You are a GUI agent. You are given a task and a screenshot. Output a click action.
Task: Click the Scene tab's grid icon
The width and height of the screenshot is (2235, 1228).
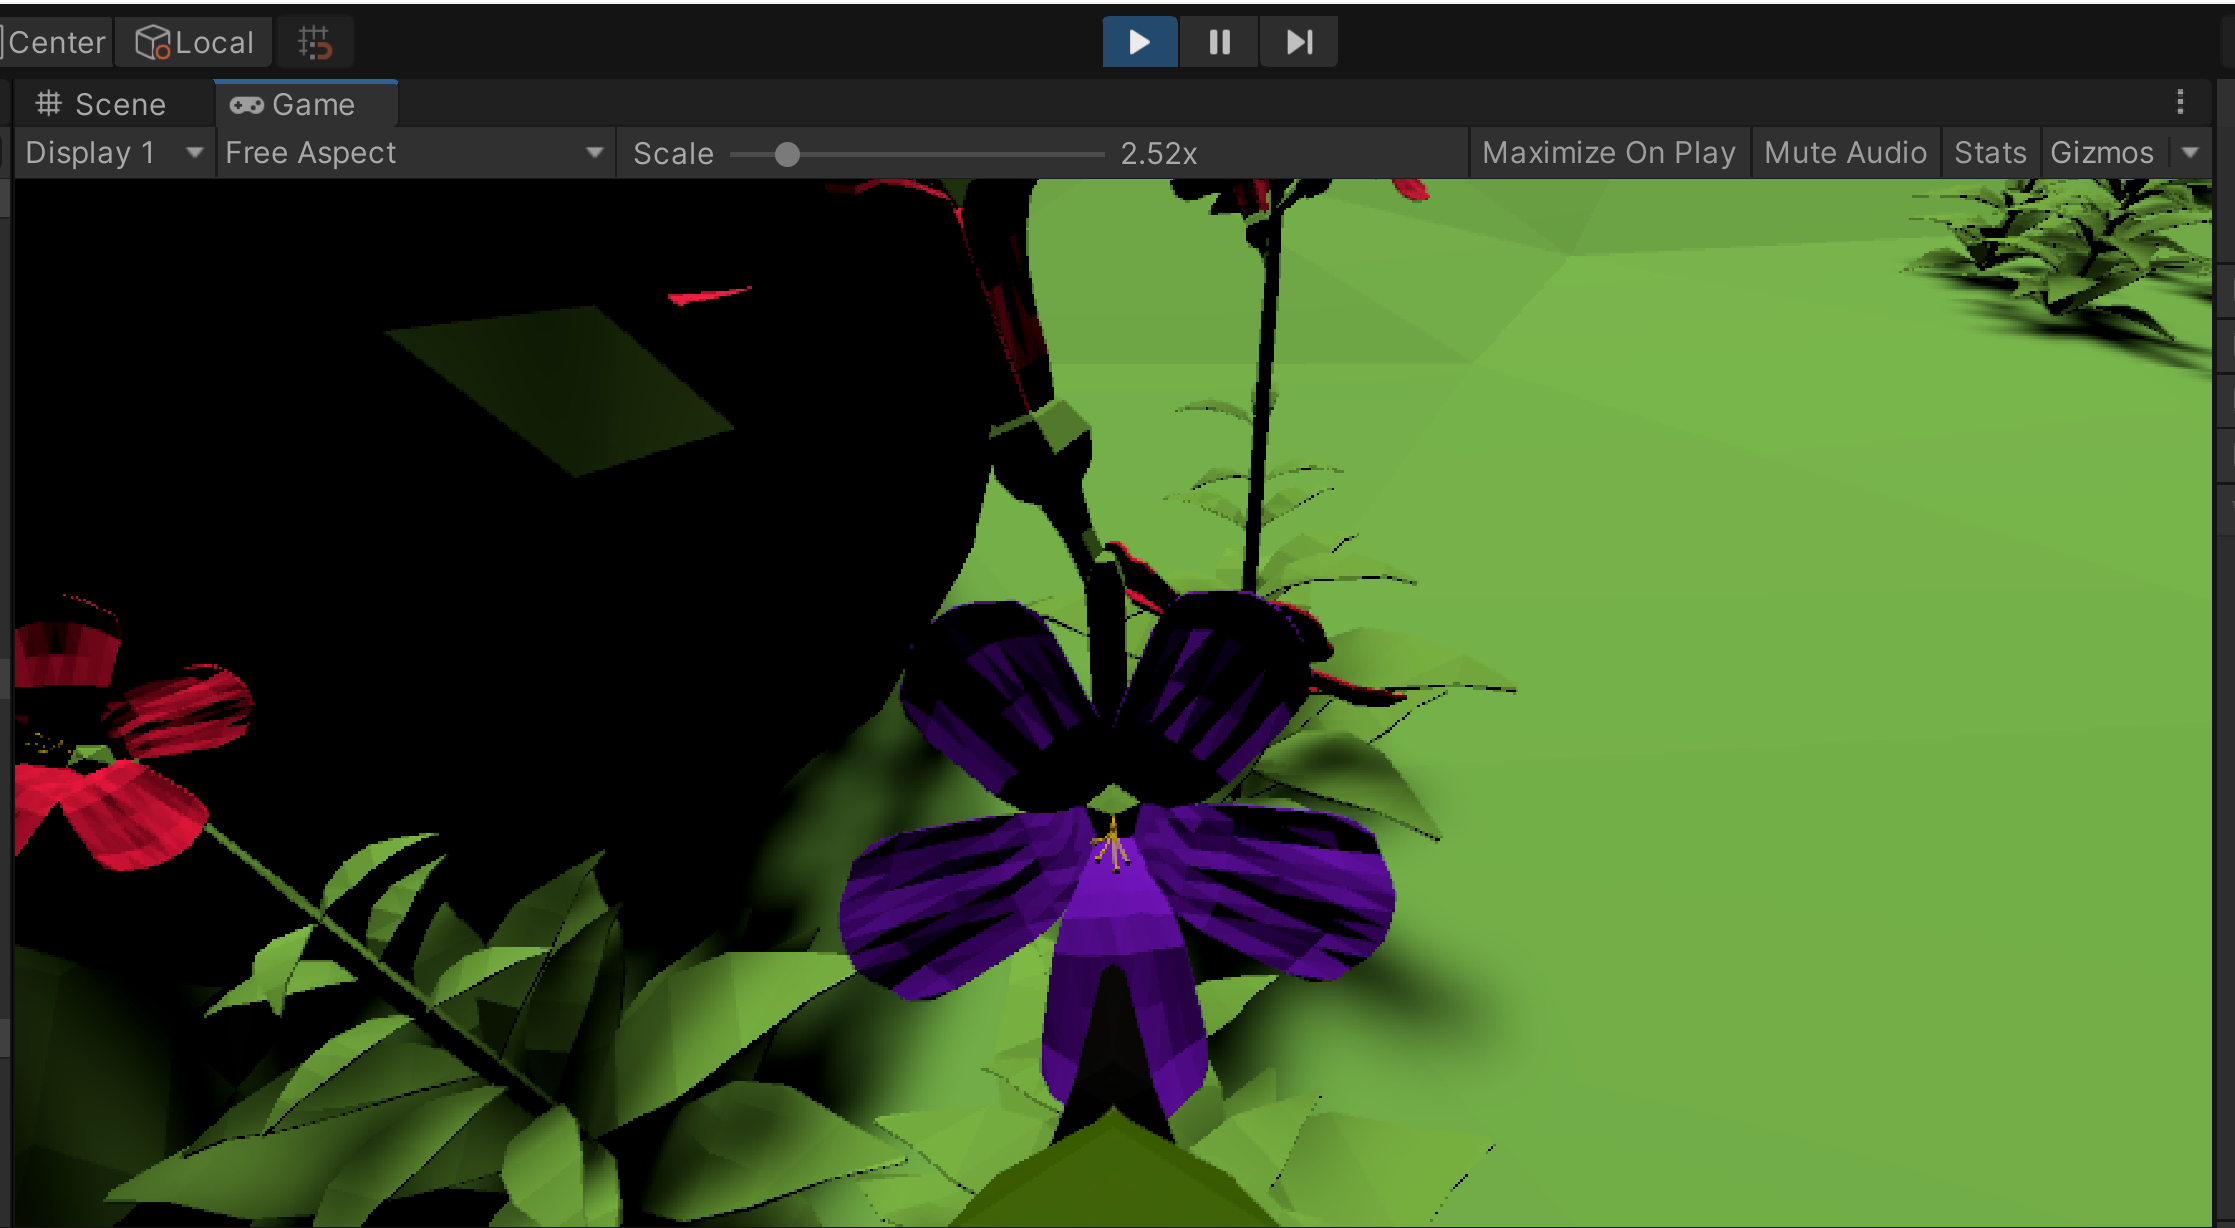47,103
